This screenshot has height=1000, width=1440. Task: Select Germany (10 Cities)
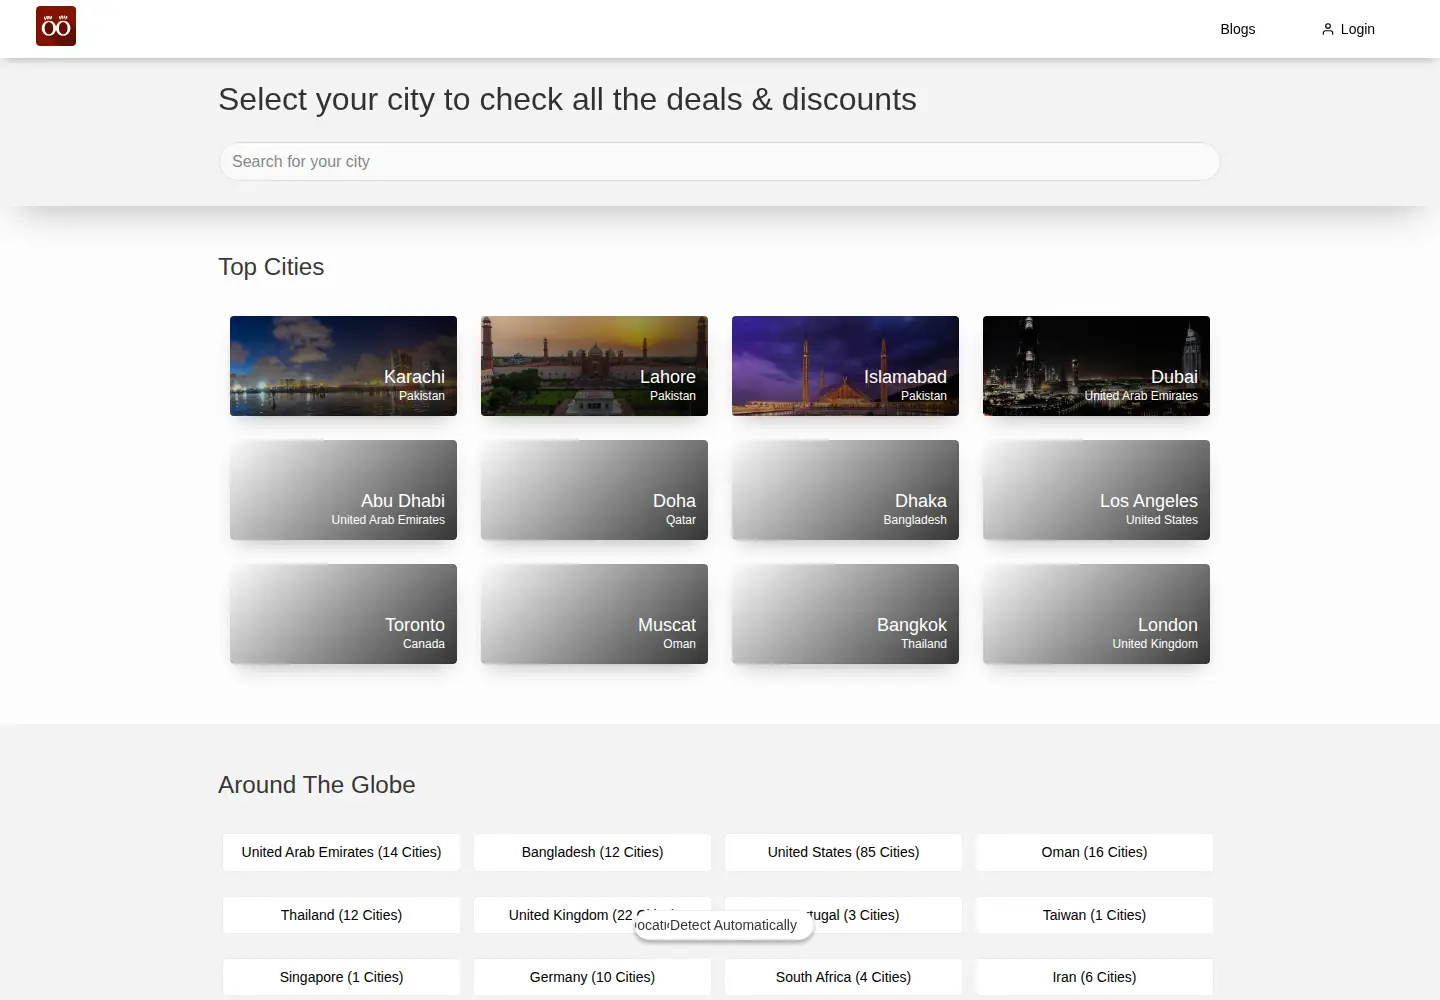pos(592,977)
